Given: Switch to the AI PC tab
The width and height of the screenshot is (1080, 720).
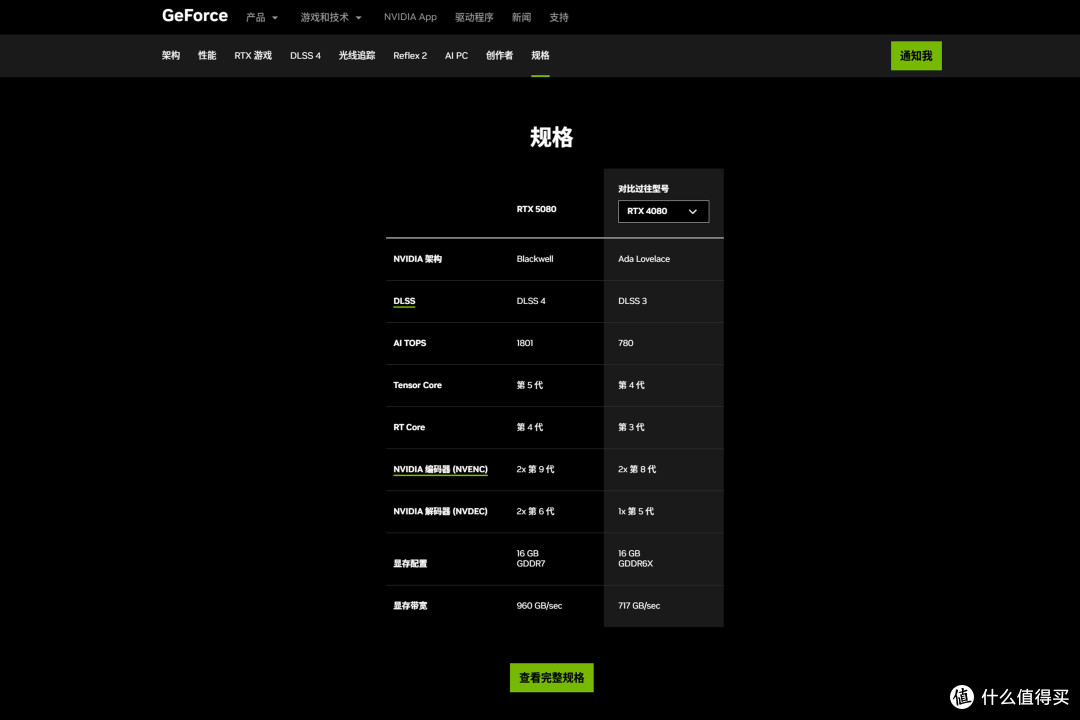Looking at the screenshot, I should 456,55.
